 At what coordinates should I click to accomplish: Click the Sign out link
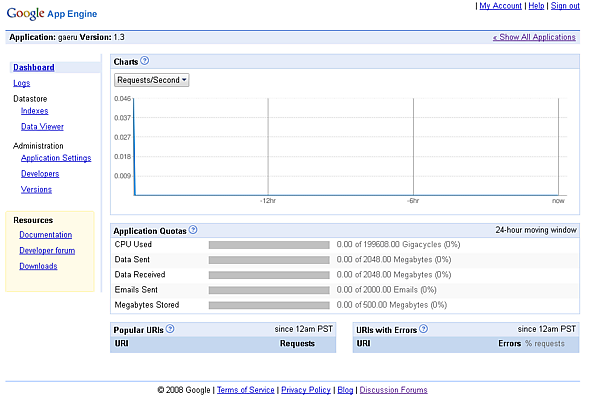[x=565, y=6]
